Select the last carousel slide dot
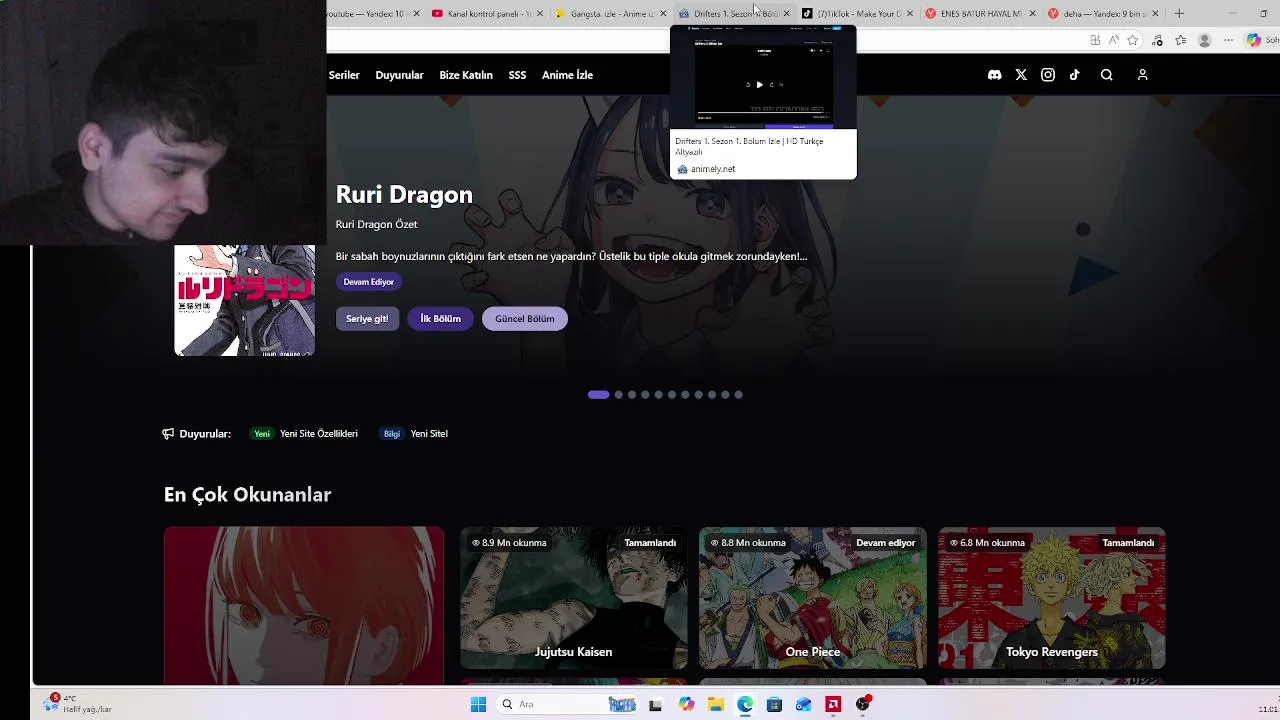The image size is (1280, 720). pyautogui.click(x=738, y=395)
